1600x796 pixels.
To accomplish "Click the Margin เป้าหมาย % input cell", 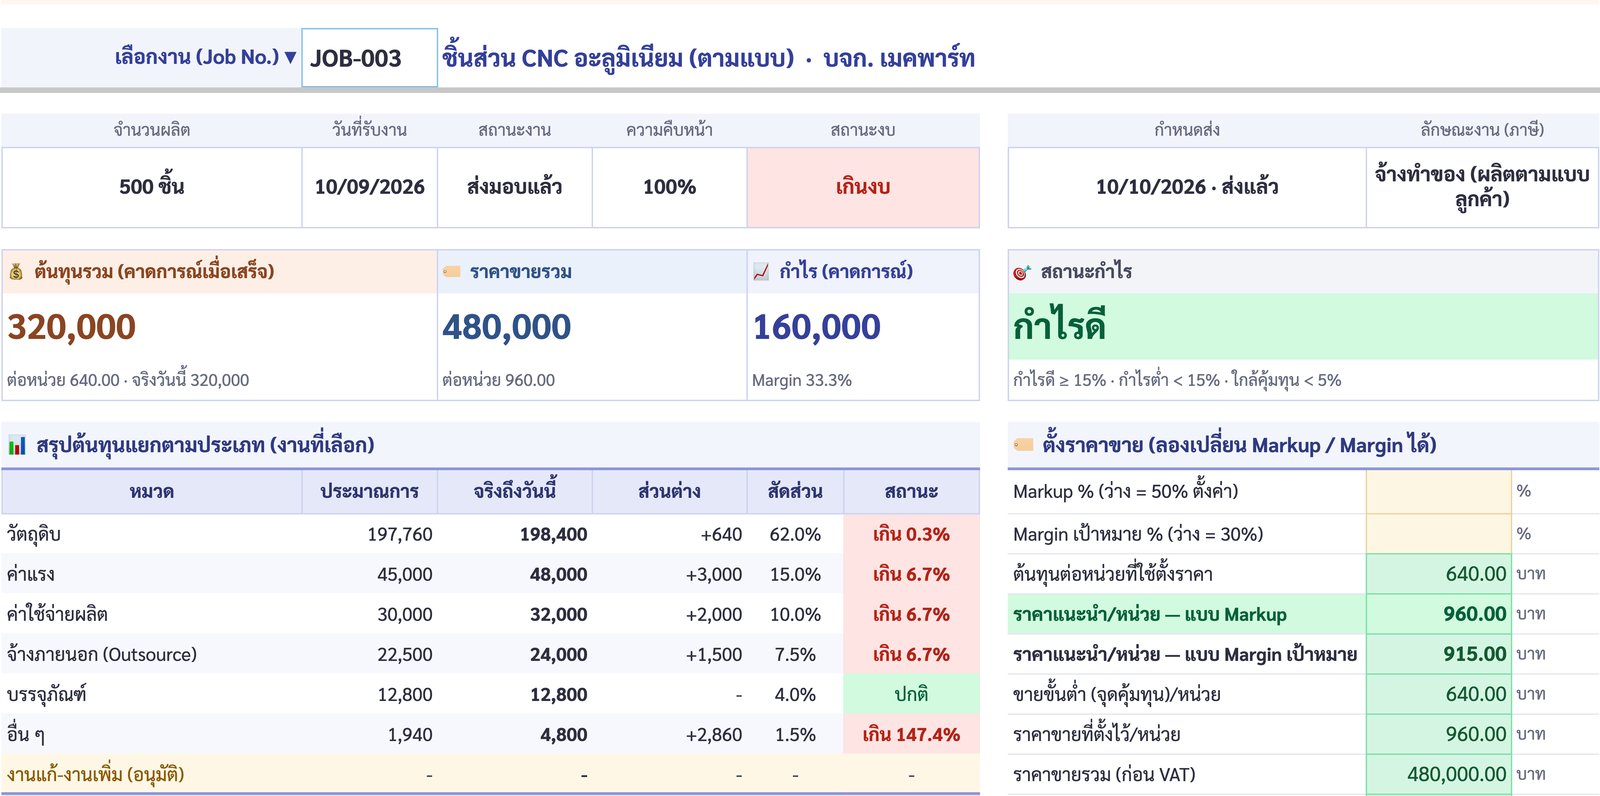I will point(1438,534).
